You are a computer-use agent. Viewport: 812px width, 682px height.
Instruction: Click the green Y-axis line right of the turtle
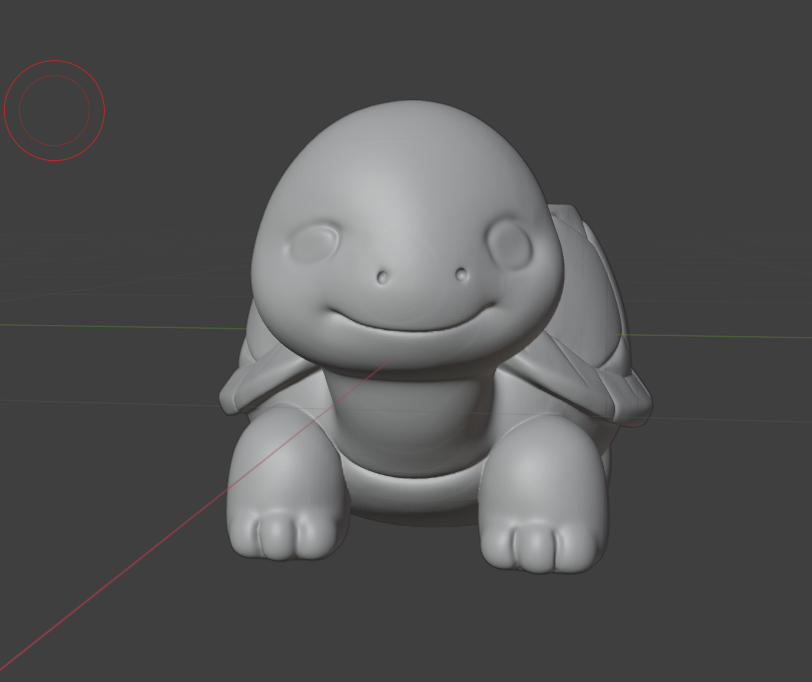720,335
